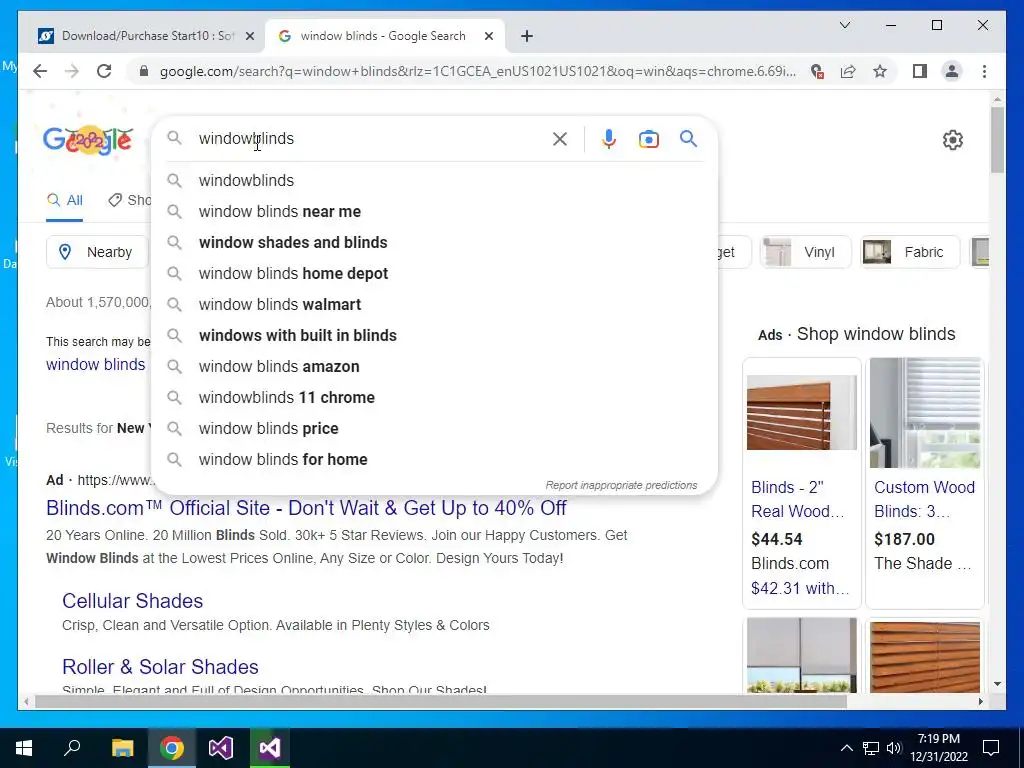Image resolution: width=1024 pixels, height=768 pixels.
Task: Click the Google holiday logo
Action: [88, 140]
